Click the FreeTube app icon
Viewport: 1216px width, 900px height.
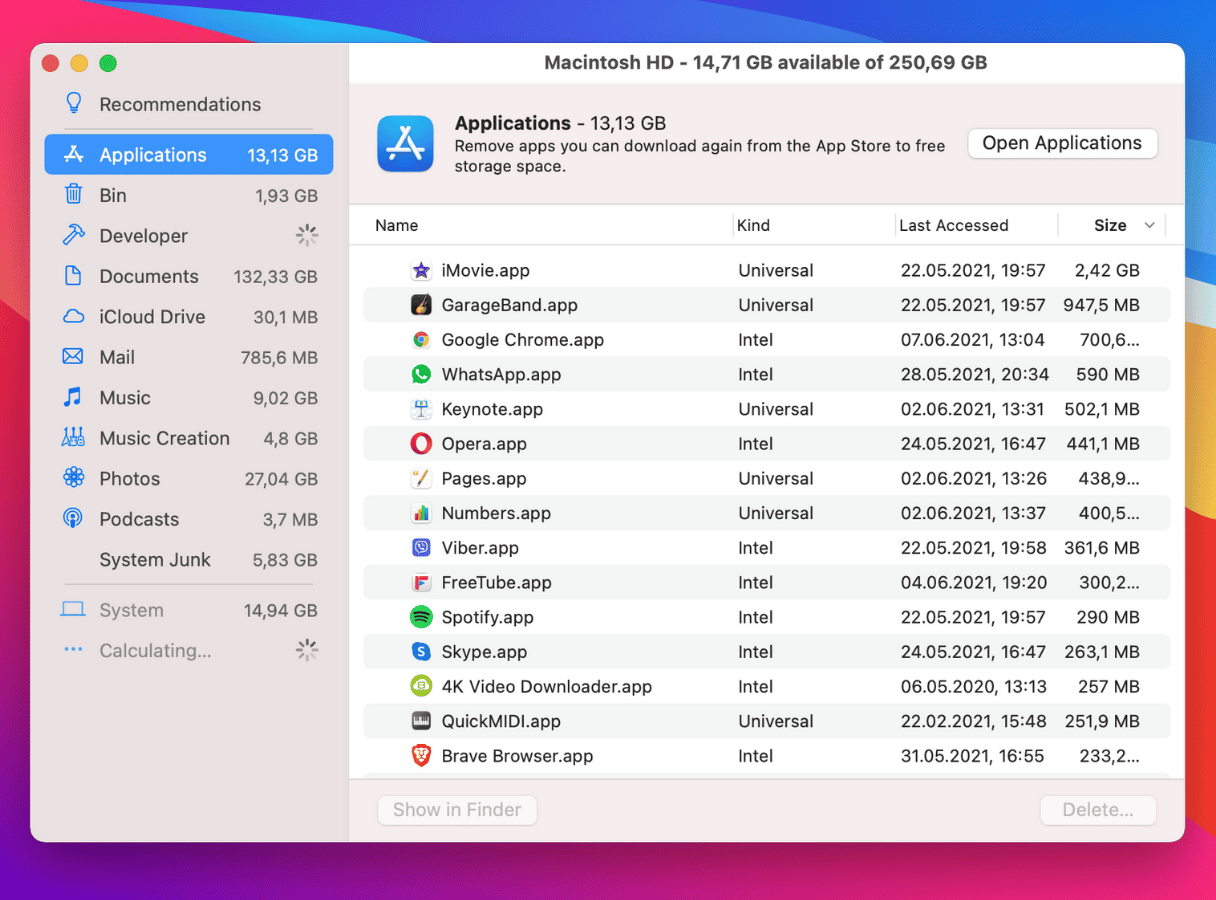tap(421, 582)
